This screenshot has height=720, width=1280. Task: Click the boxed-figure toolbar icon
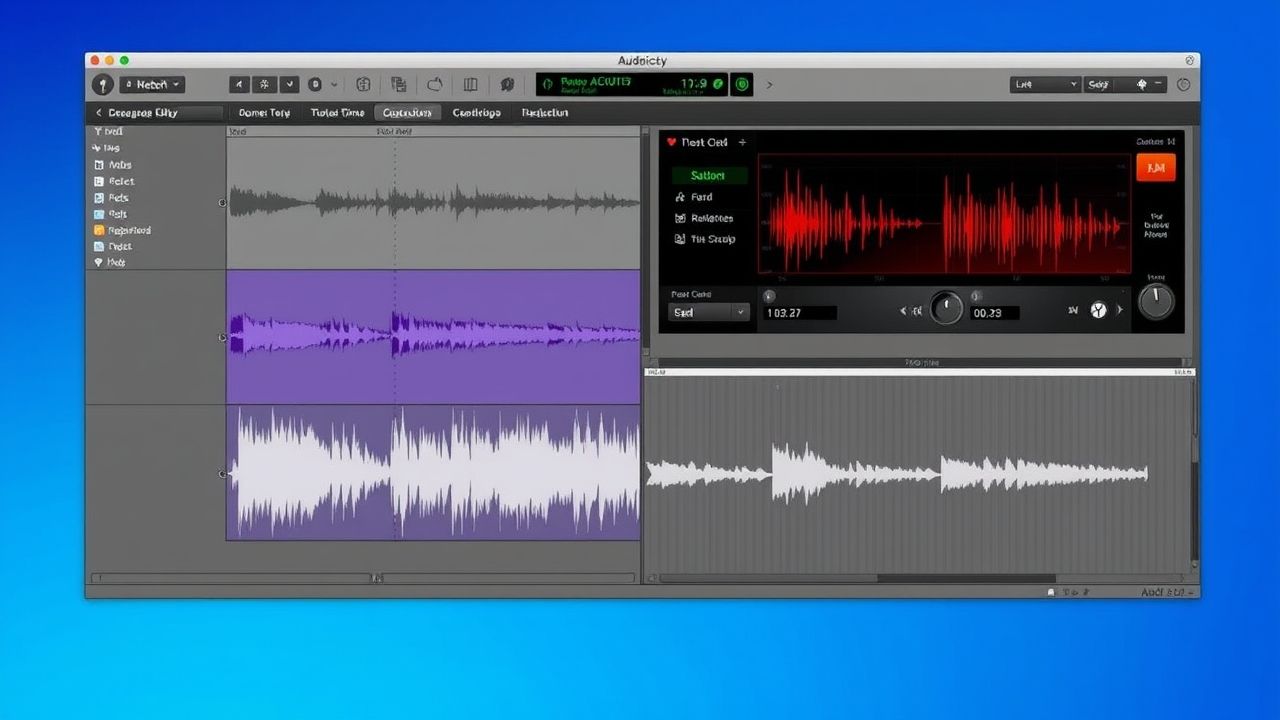[x=363, y=85]
